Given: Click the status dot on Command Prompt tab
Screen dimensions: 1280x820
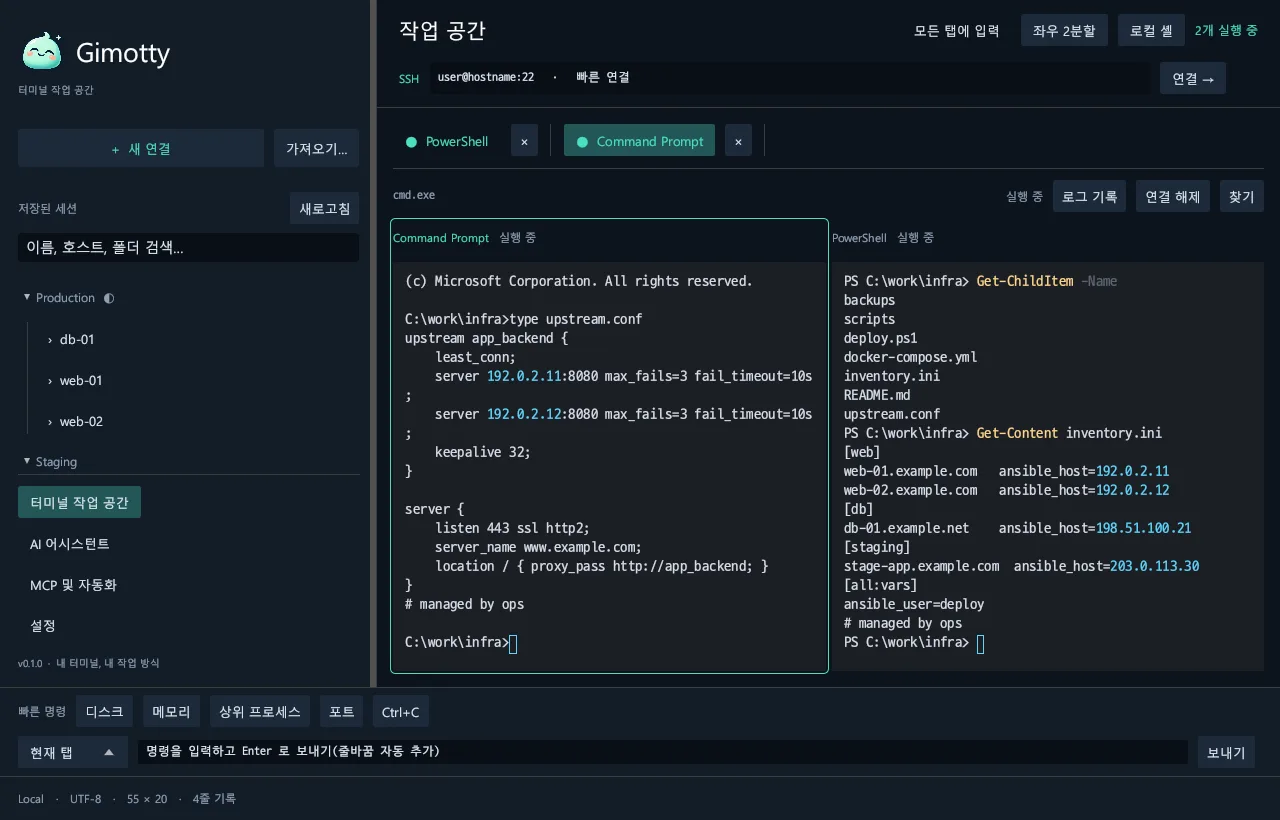Looking at the screenshot, I should [x=582, y=142].
